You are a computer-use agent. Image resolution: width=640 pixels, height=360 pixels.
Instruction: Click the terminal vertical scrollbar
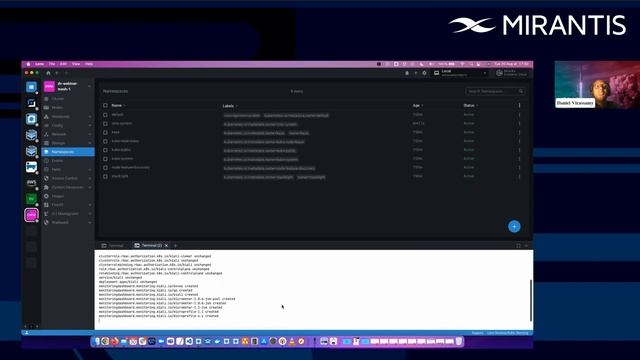click(x=531, y=300)
